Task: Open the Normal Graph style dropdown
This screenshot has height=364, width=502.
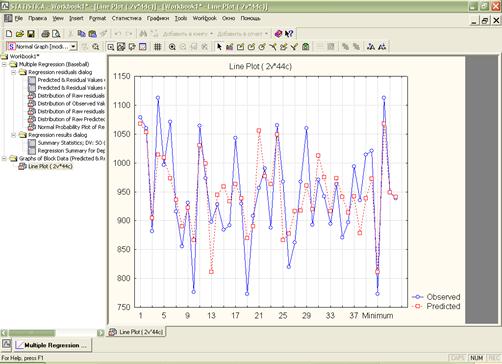Action: click(74, 47)
